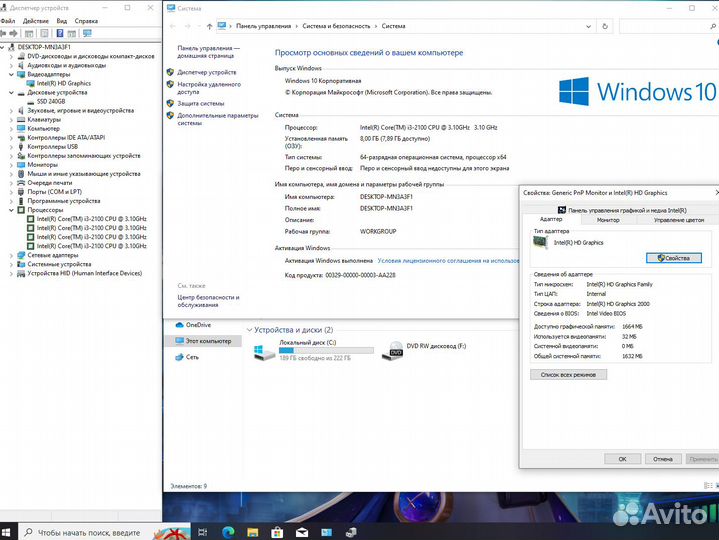Screen dimensions: 719x540
Task: Open Control Panel home page link
Action: (x=209, y=52)
